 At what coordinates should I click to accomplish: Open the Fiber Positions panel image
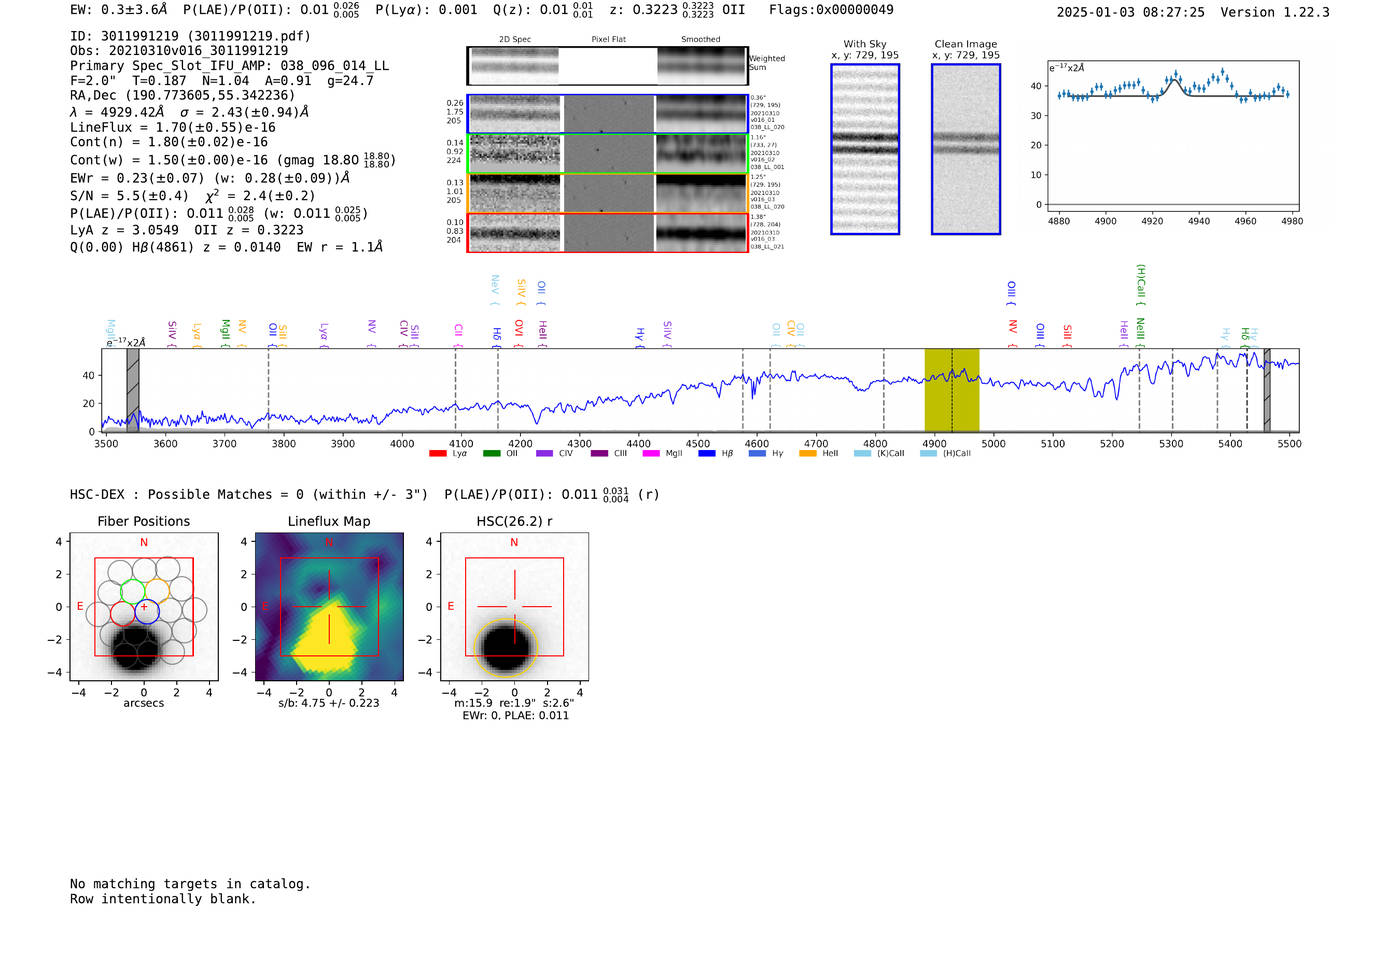pyautogui.click(x=144, y=607)
